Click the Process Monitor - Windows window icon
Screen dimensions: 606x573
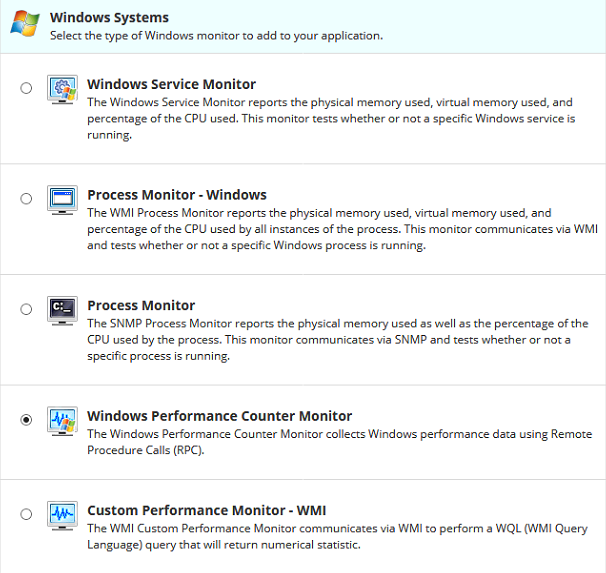pyautogui.click(x=62, y=200)
